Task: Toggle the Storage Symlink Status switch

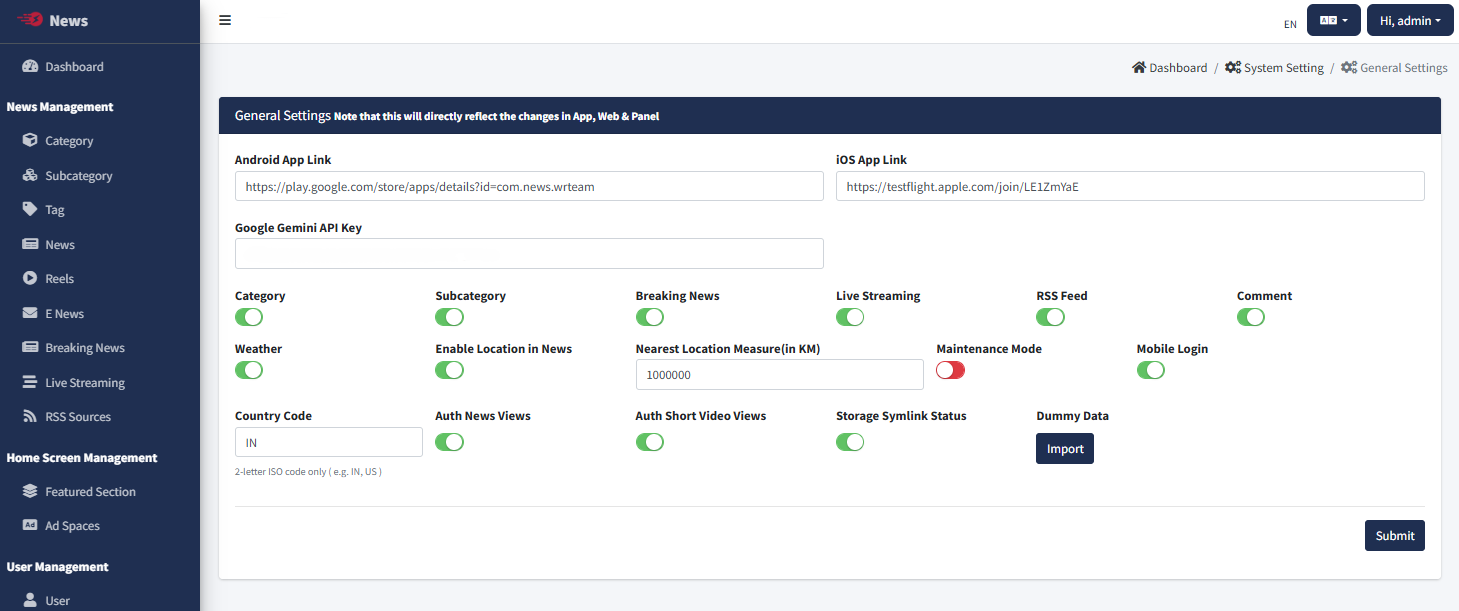Action: point(850,442)
